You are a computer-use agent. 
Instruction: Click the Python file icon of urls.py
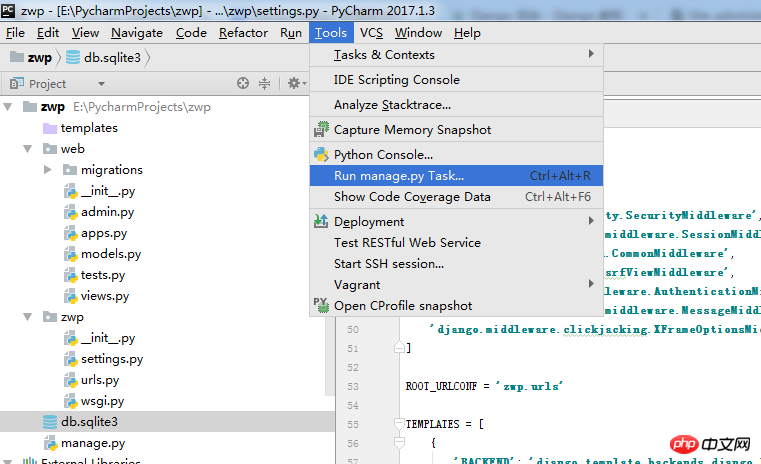pos(71,380)
